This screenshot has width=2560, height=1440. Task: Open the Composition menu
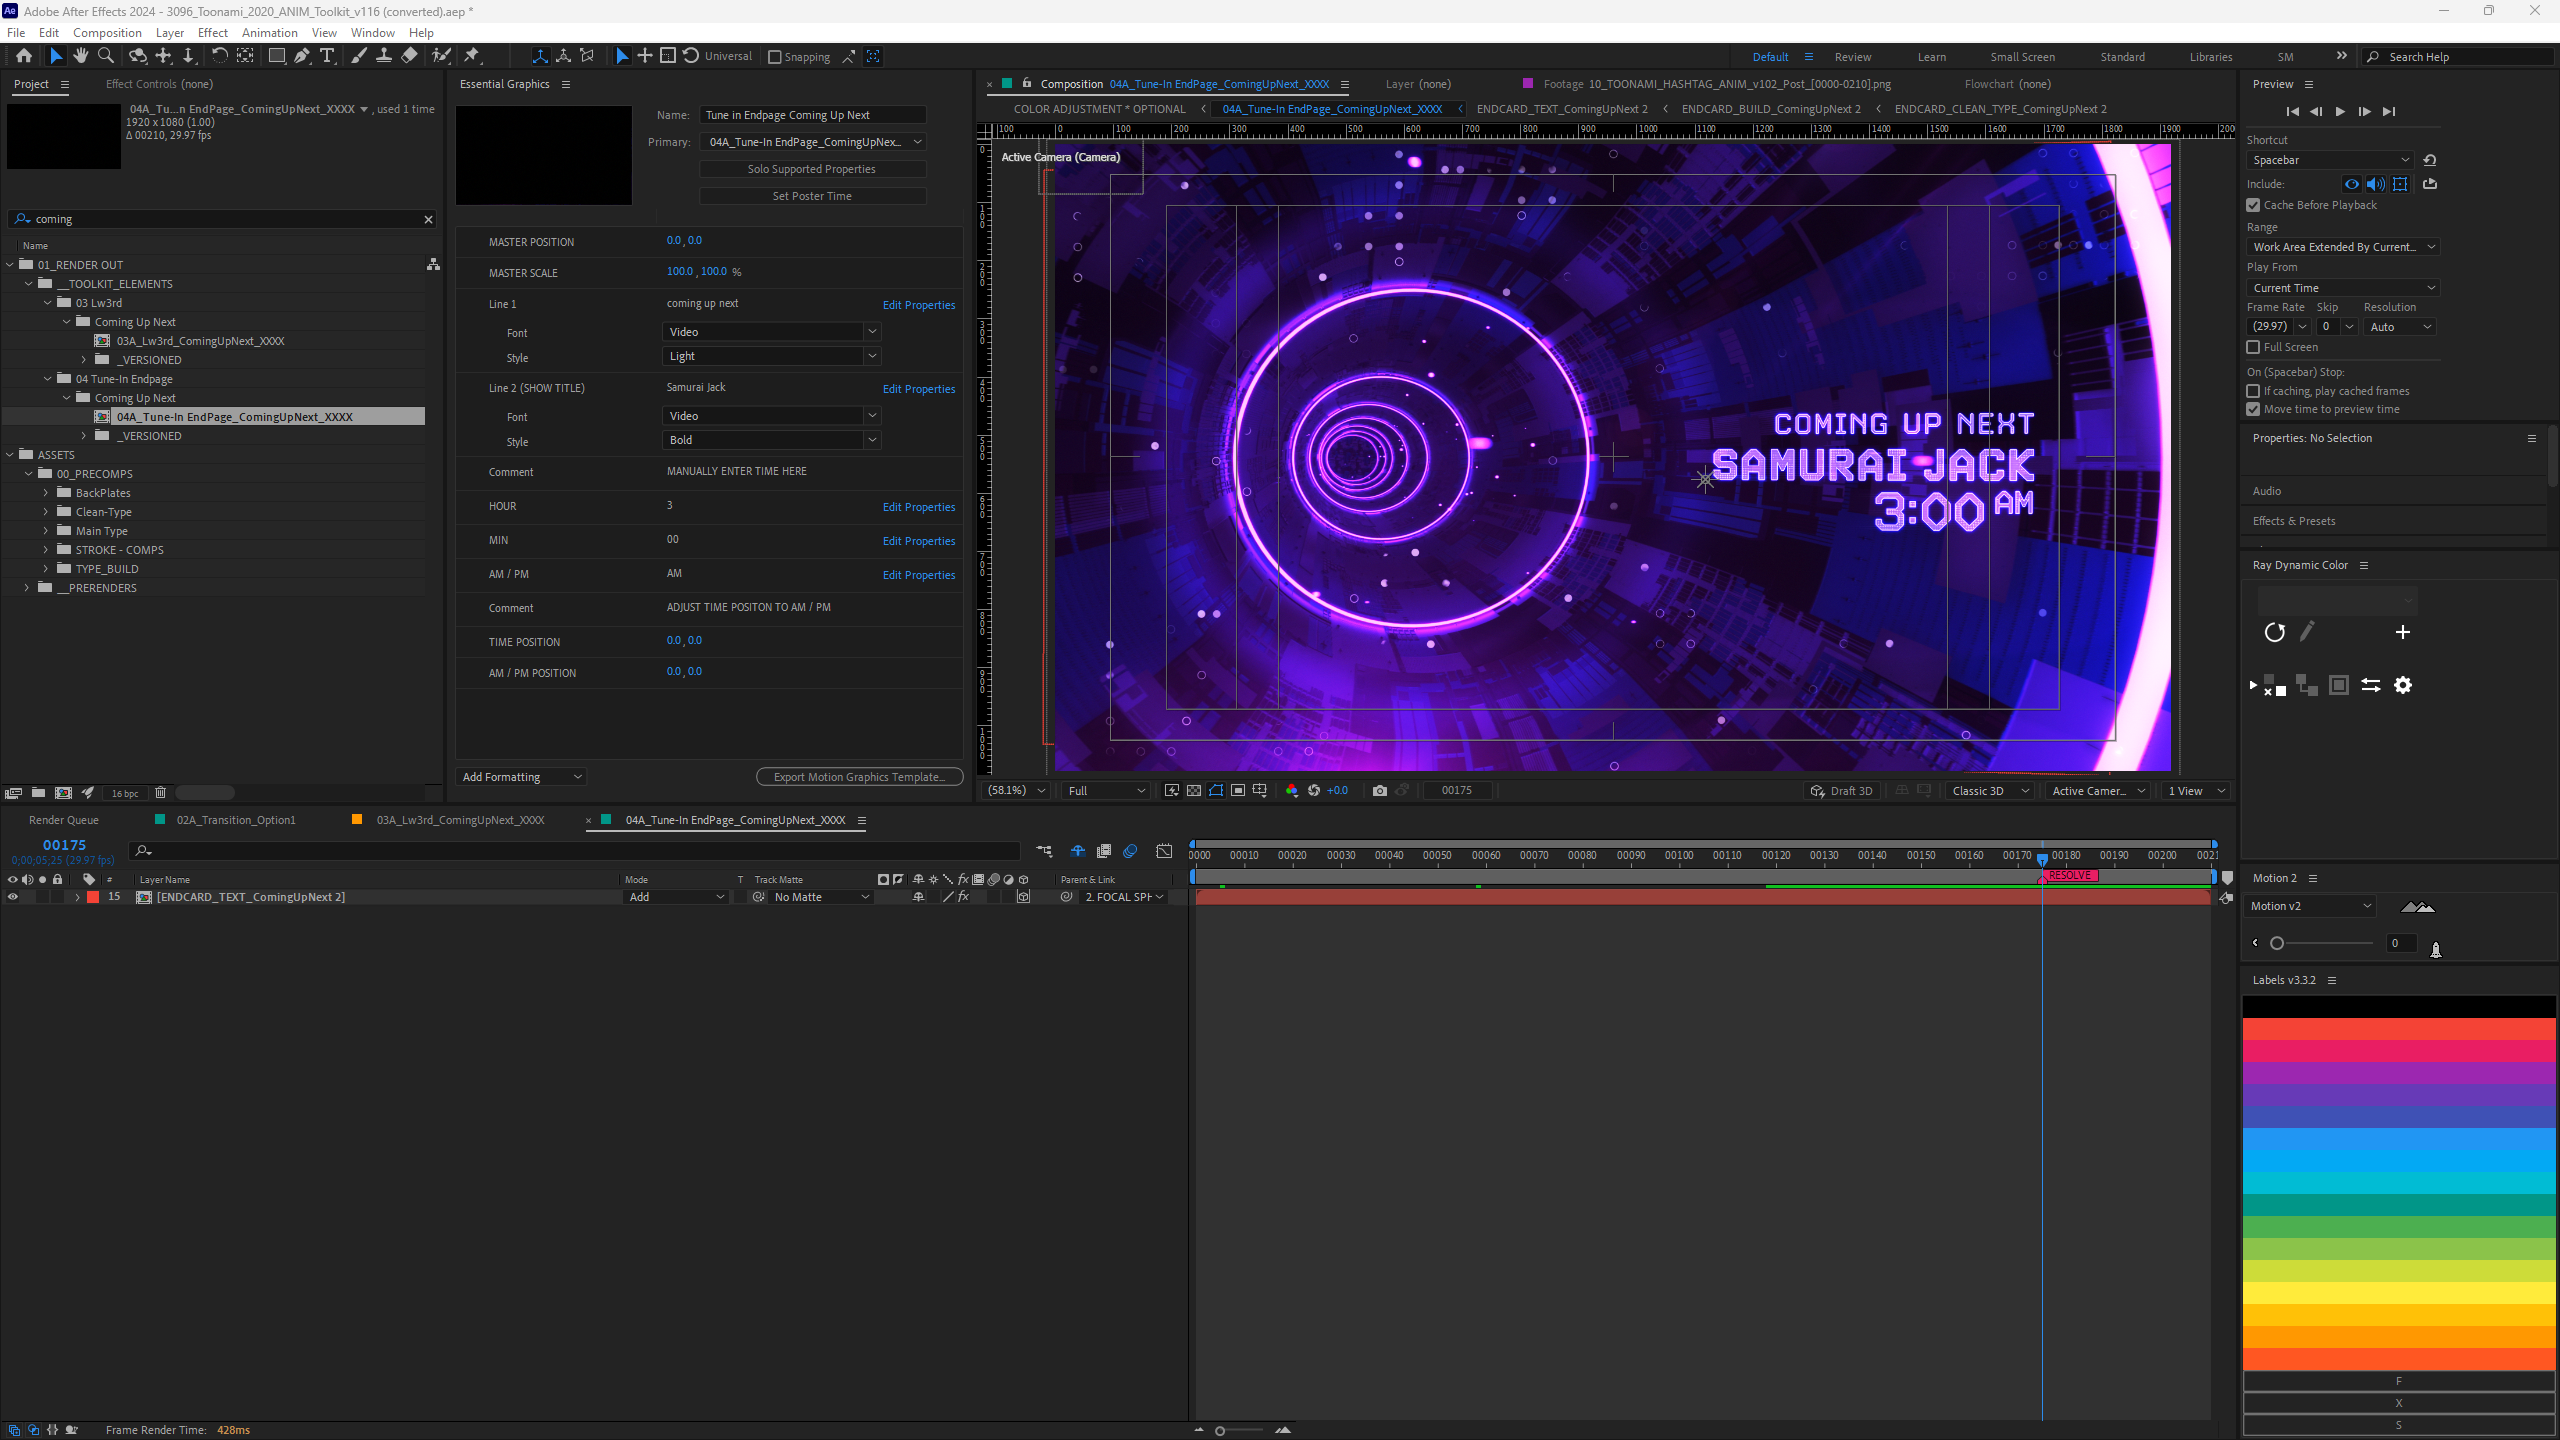coord(107,33)
